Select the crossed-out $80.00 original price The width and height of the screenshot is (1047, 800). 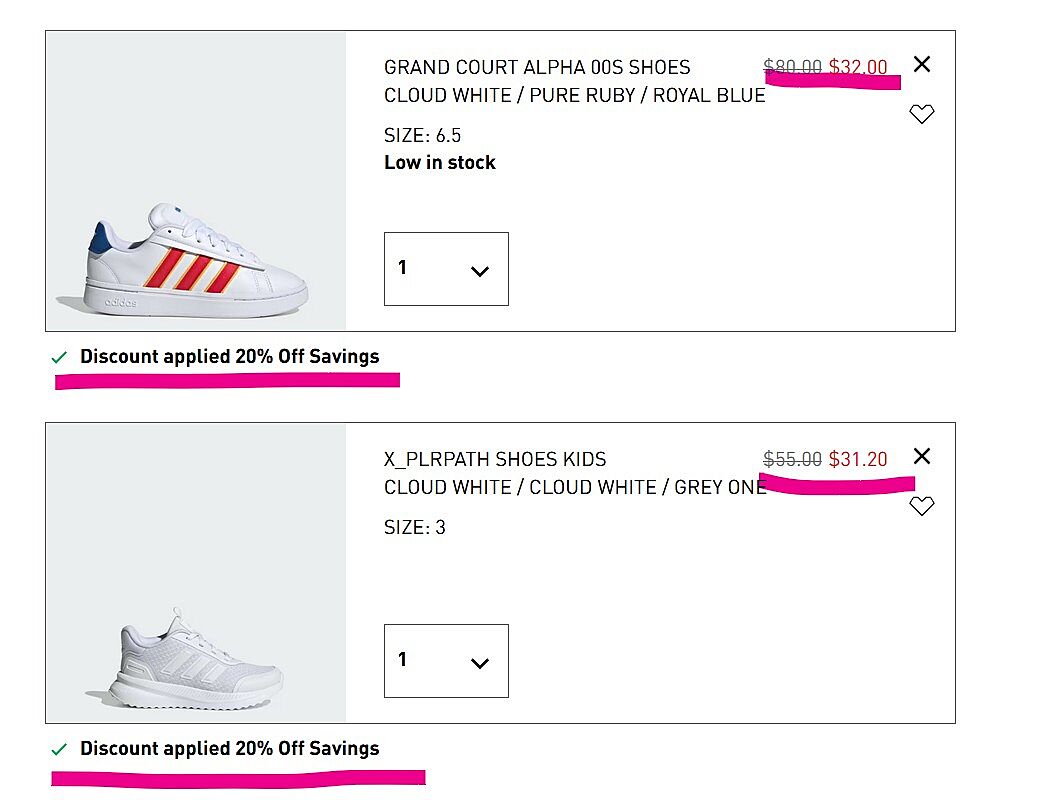click(793, 67)
